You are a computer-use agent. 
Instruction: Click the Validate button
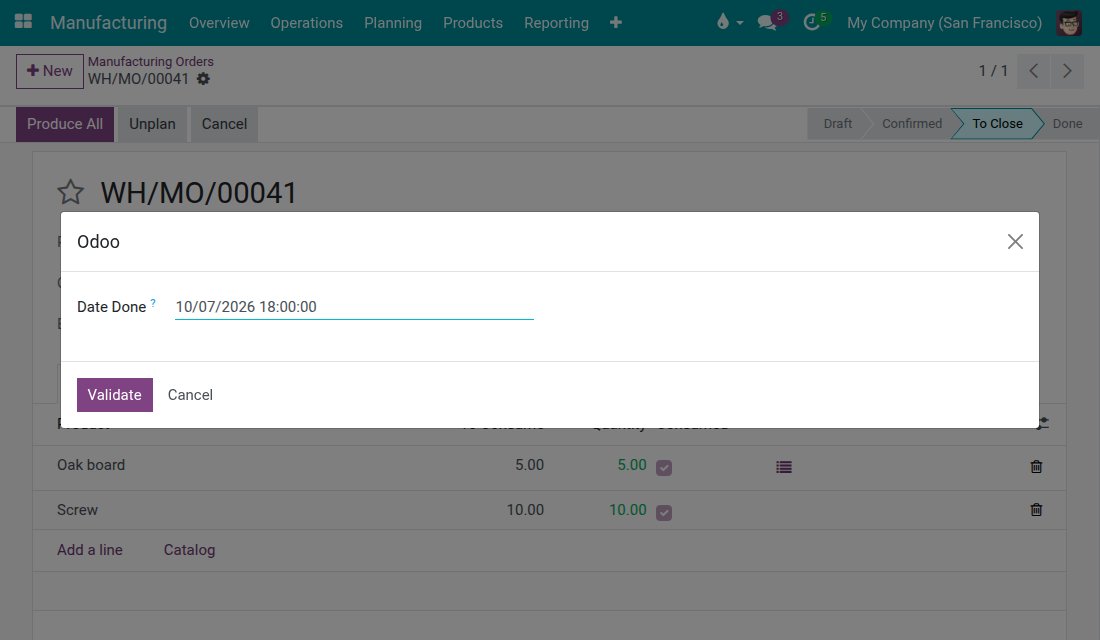click(115, 395)
